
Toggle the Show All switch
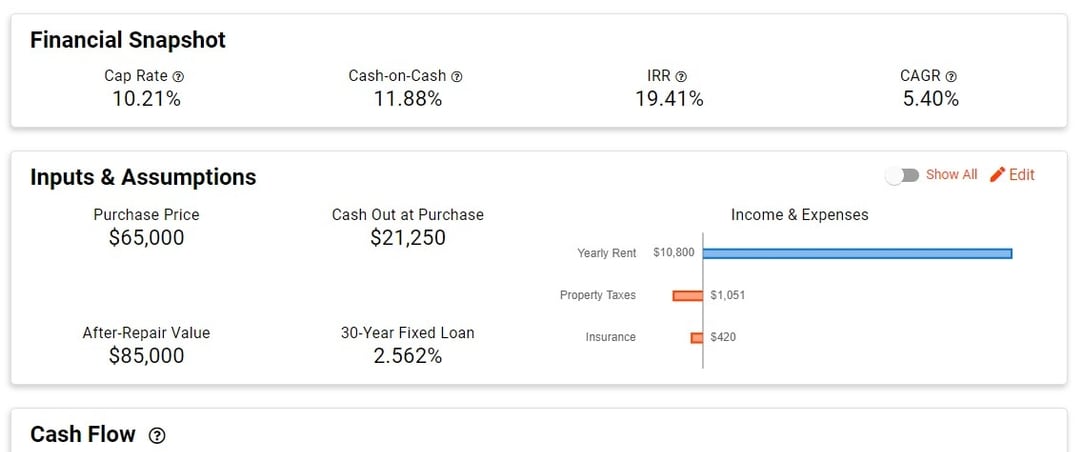click(903, 176)
